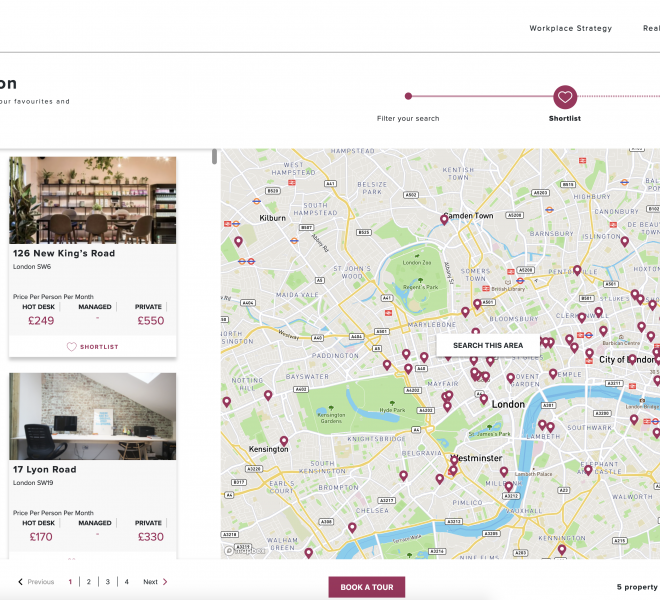Open the 126 New King's Road photo

coord(93,200)
